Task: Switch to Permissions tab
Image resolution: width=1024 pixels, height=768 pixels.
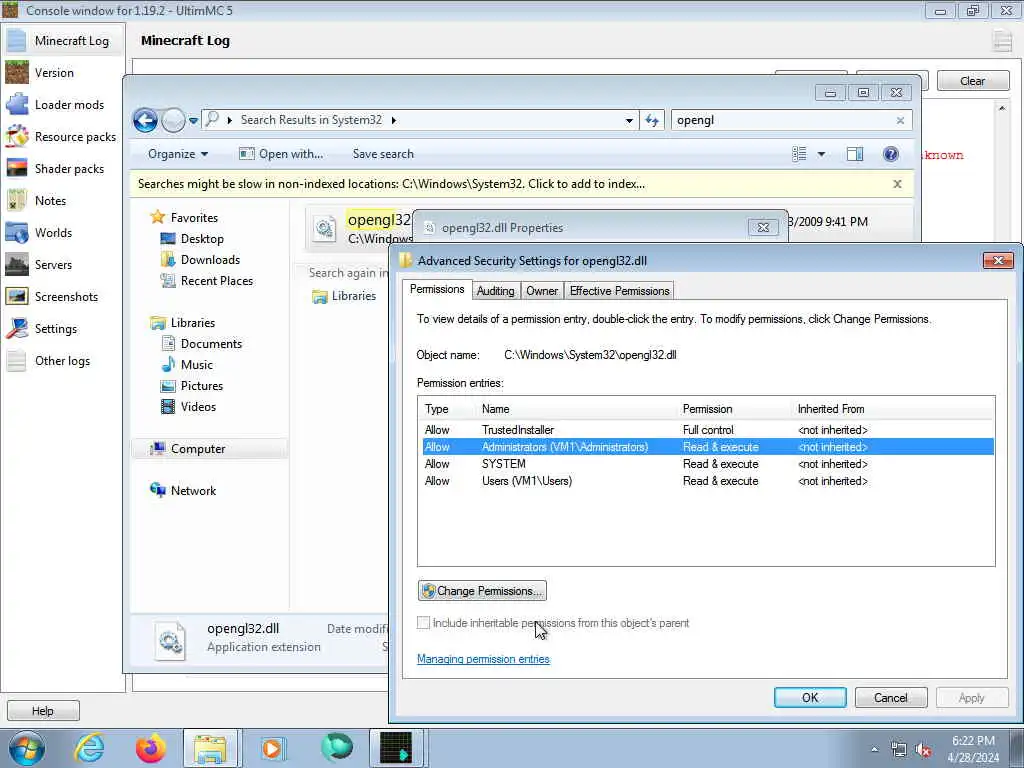Action: 437,289
